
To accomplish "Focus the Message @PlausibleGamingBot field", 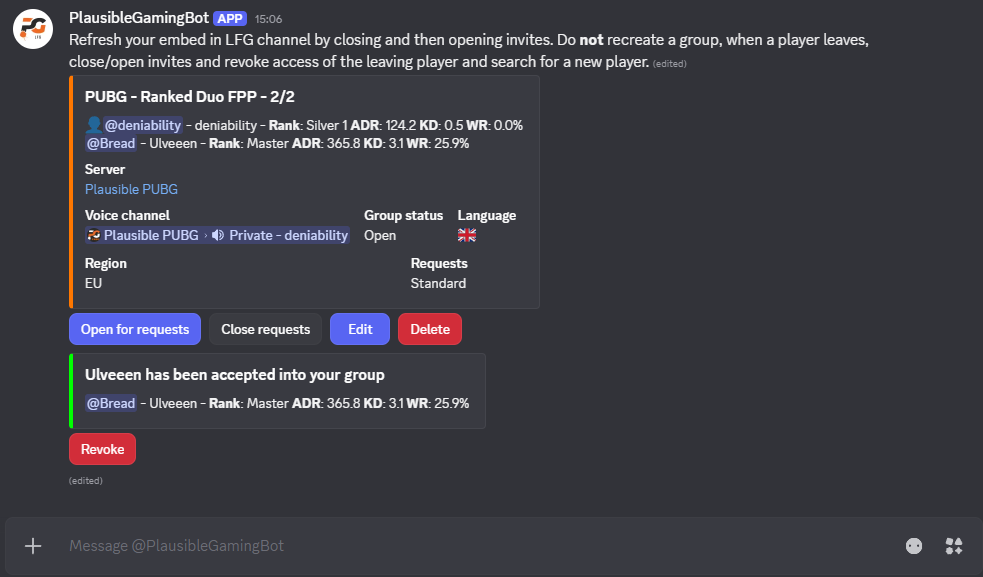I will coord(476,546).
